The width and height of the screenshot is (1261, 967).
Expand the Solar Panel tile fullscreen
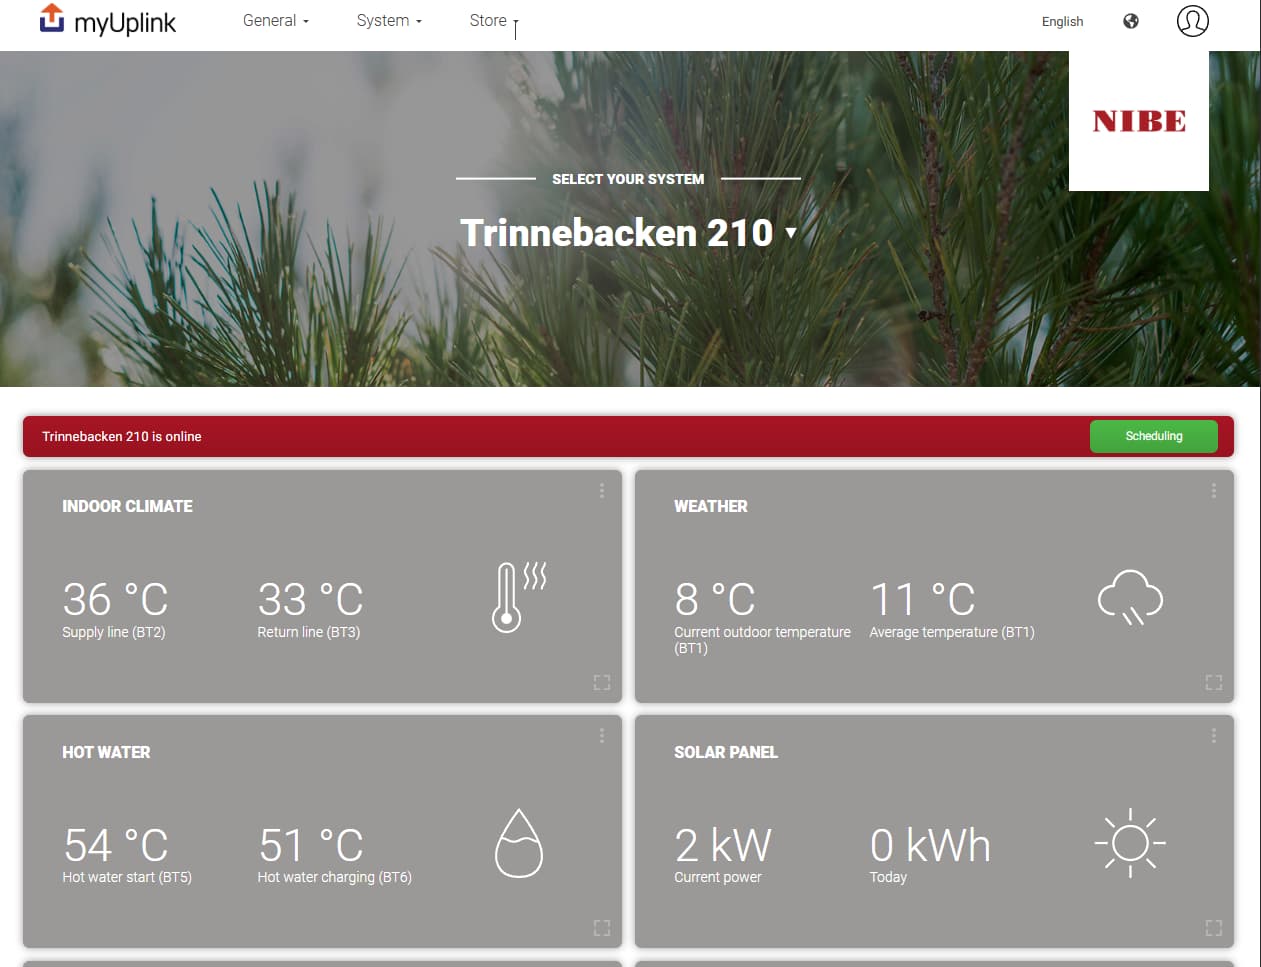click(x=1214, y=928)
